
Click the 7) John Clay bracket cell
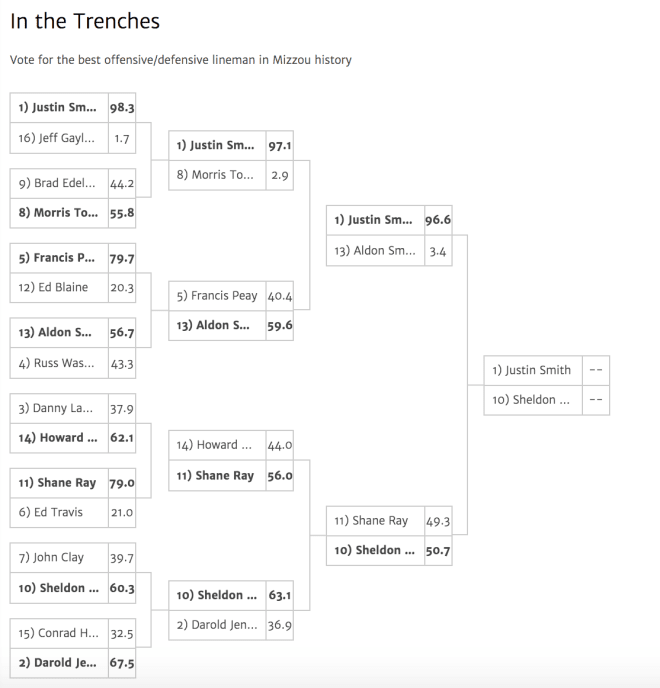tap(73, 558)
